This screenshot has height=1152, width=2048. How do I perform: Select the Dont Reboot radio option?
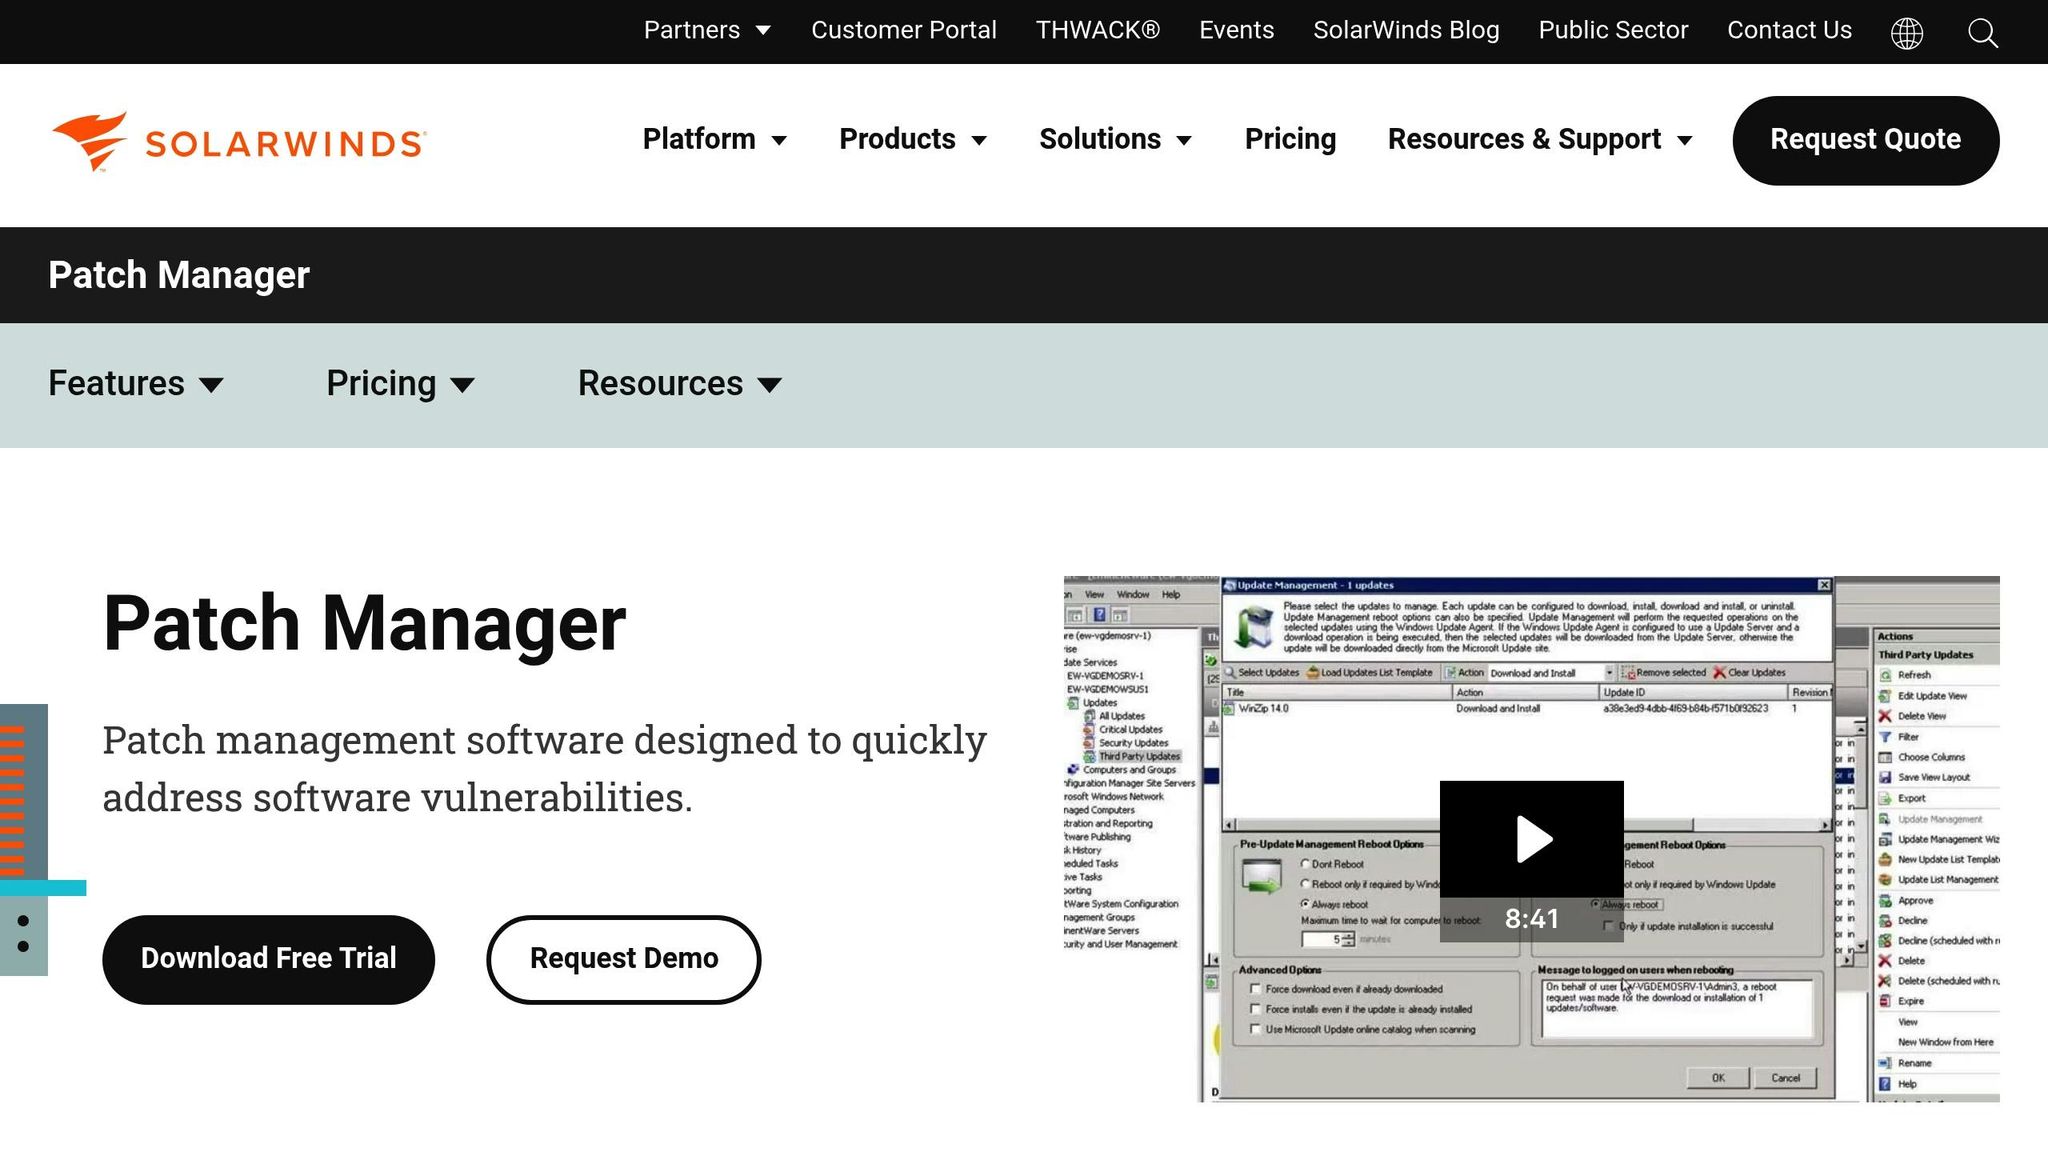pos(1305,863)
